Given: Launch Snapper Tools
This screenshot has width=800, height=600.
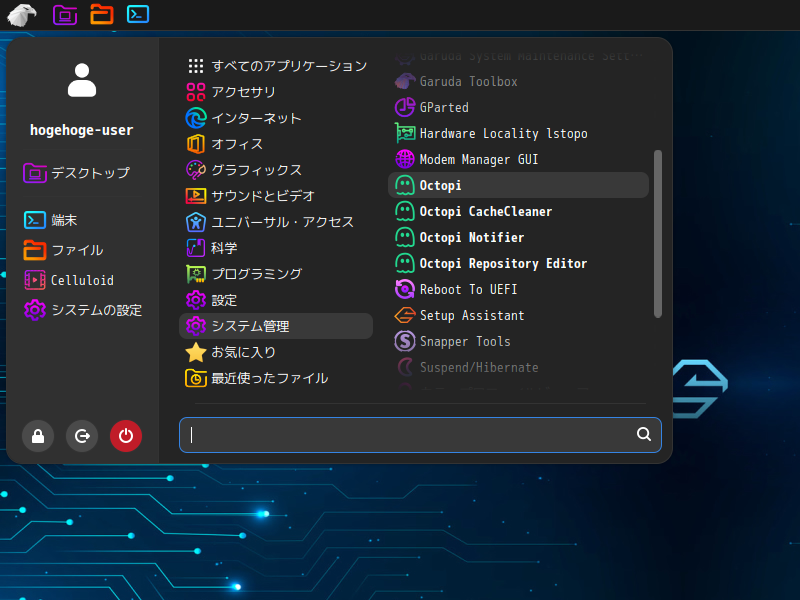Looking at the screenshot, I should (518, 341).
